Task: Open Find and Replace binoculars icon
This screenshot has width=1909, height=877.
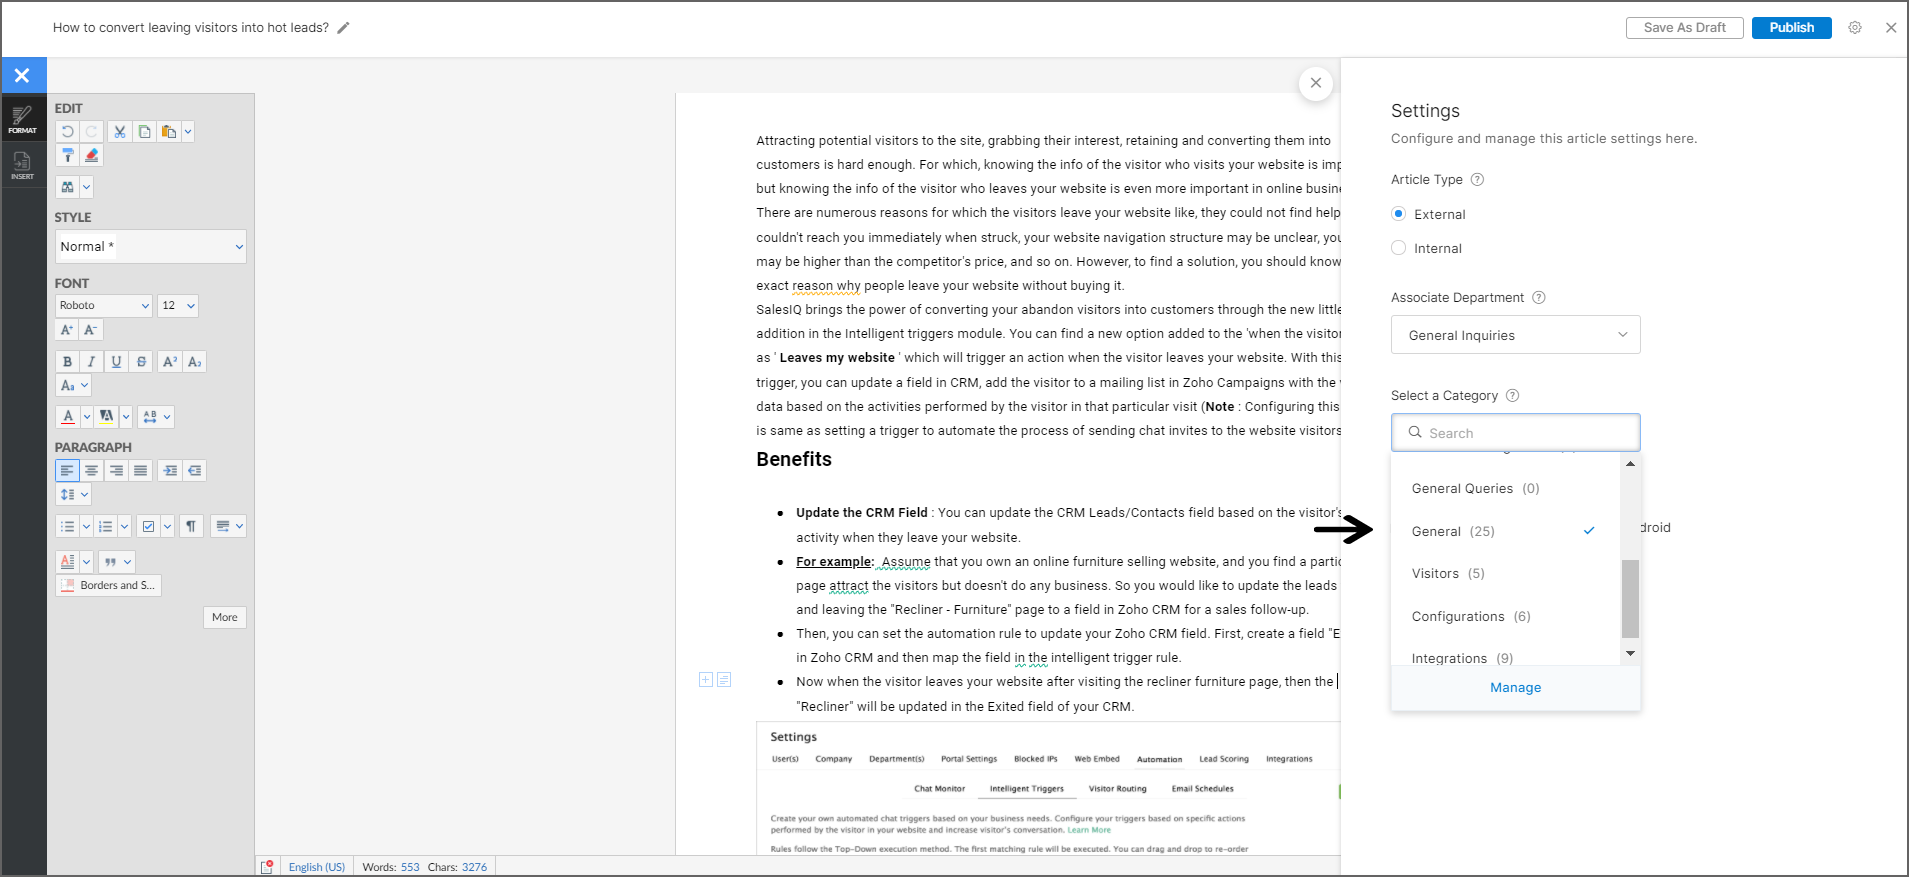Action: click(67, 187)
